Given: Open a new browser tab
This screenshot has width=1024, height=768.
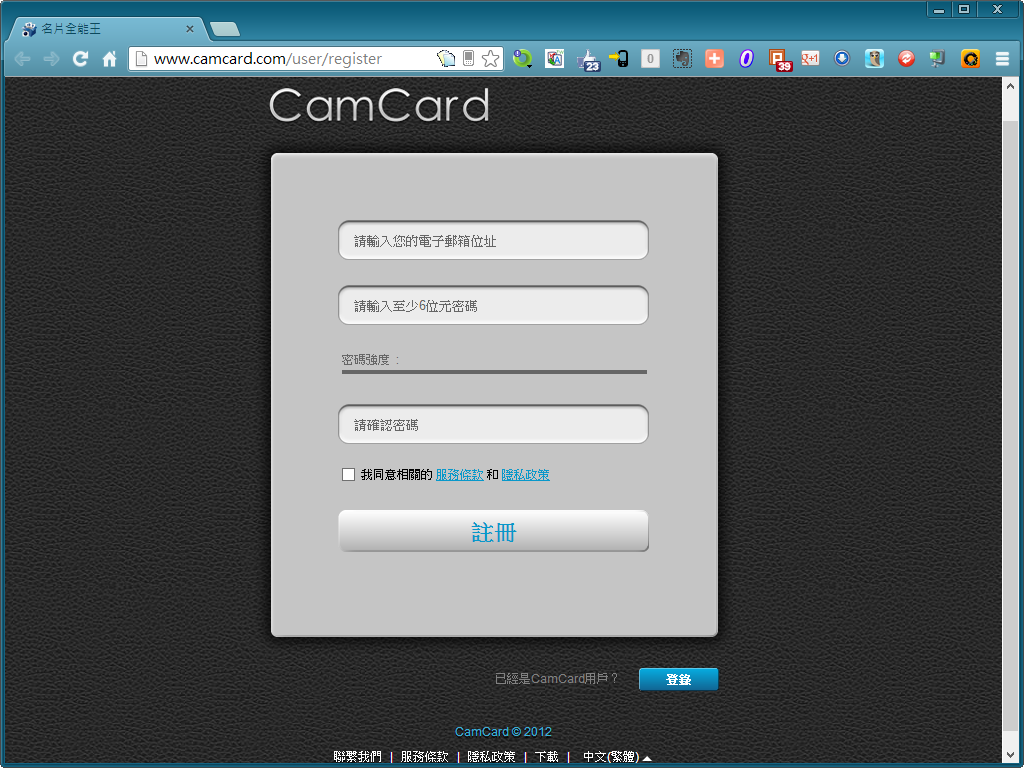Looking at the screenshot, I should pos(225,29).
